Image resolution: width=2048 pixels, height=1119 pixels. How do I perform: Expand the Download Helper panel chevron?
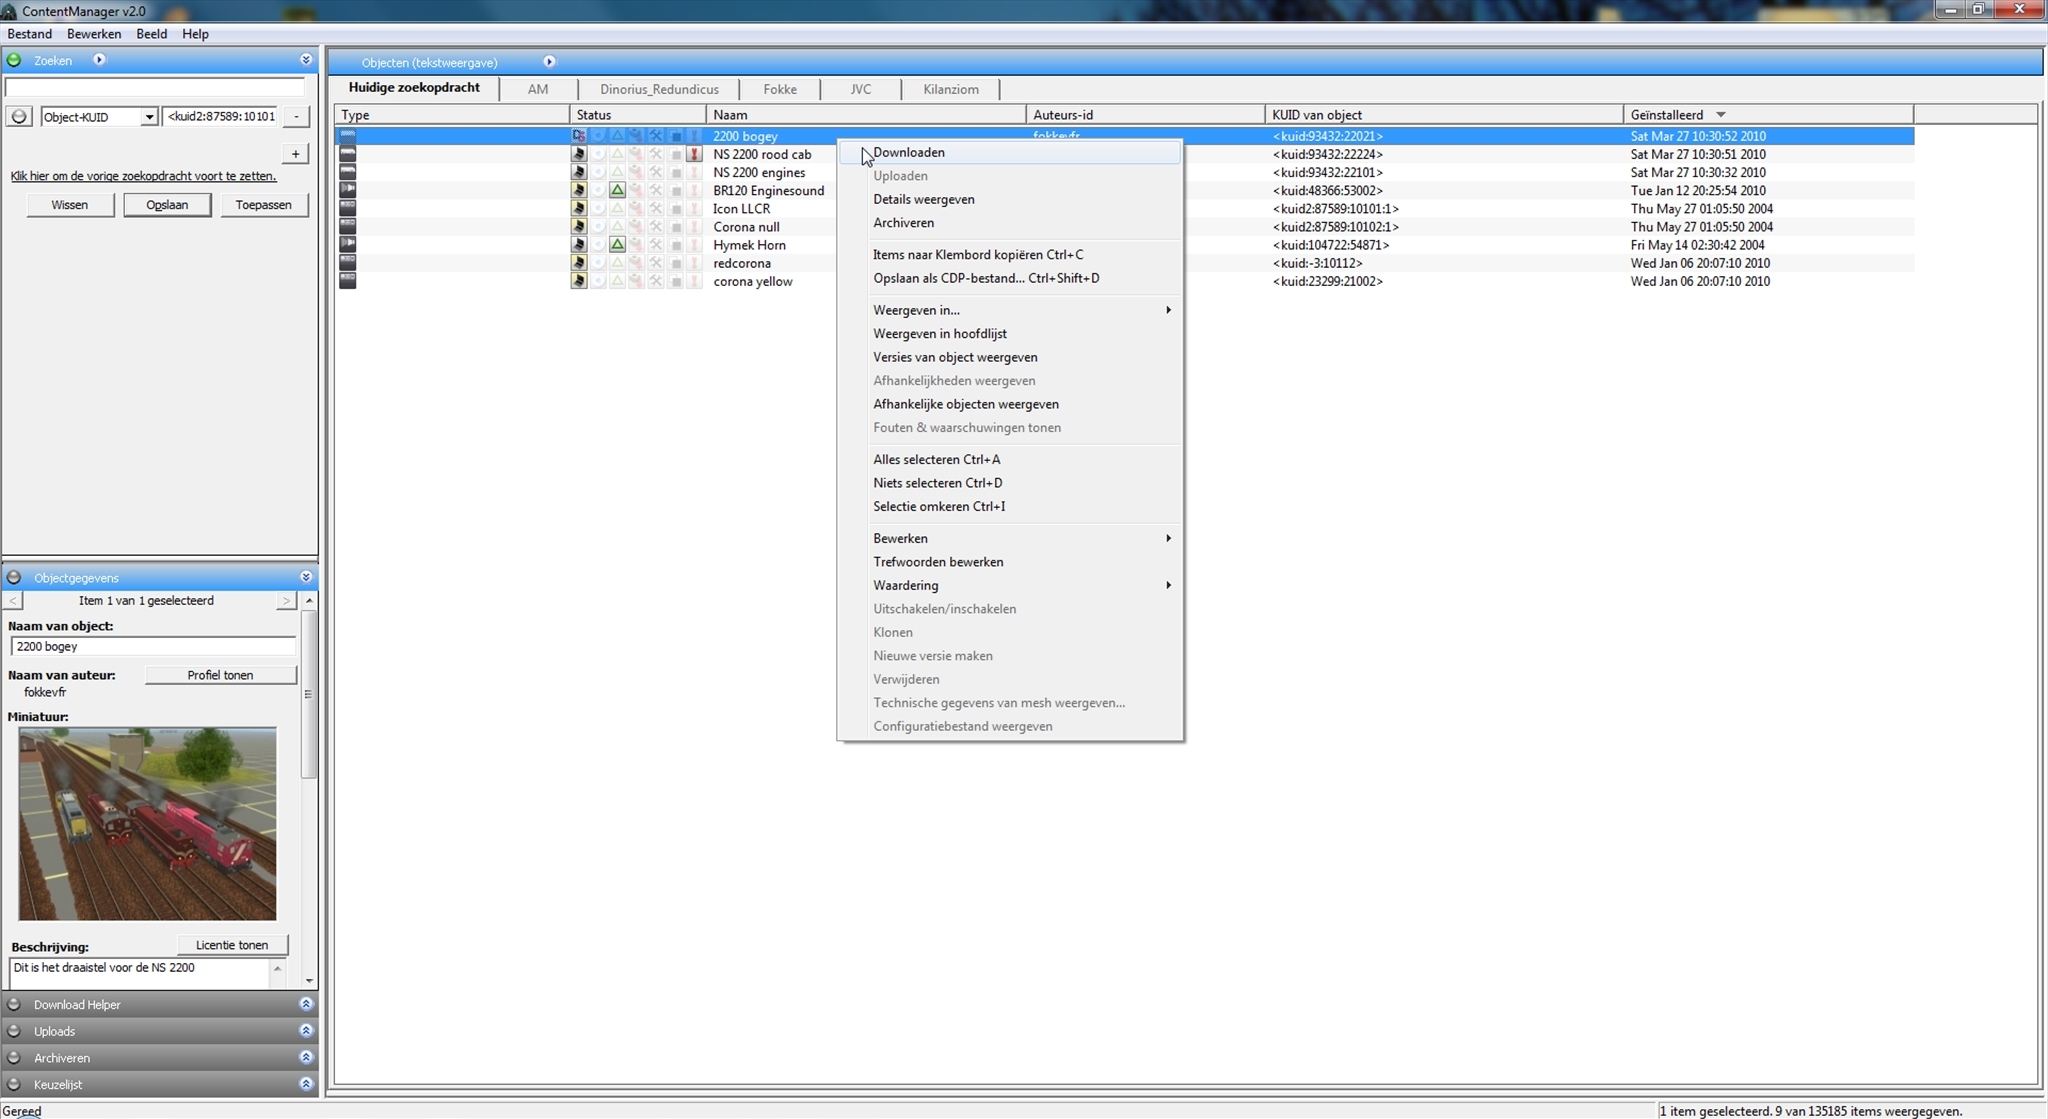coord(306,1004)
